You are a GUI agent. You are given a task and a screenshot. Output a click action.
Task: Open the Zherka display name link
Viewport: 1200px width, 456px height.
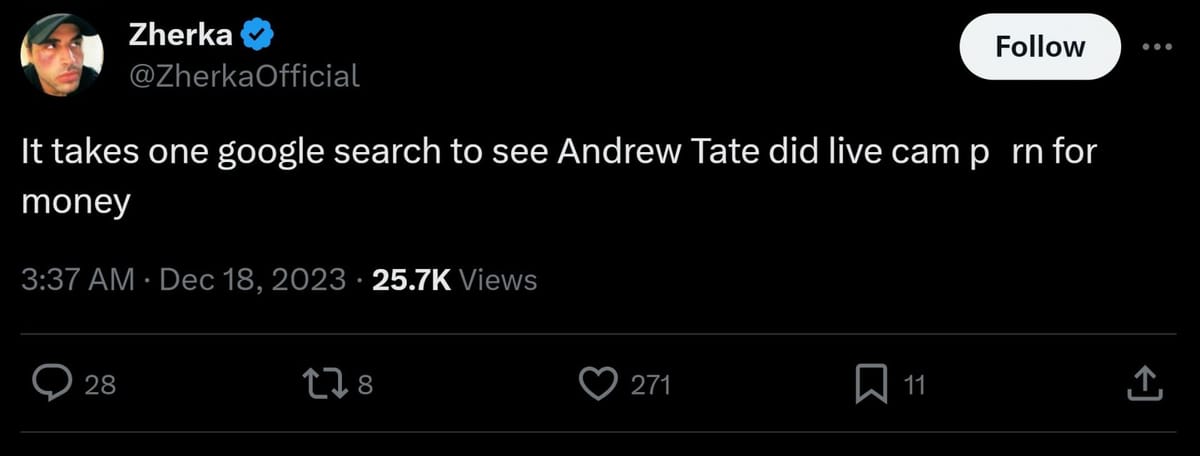click(181, 36)
